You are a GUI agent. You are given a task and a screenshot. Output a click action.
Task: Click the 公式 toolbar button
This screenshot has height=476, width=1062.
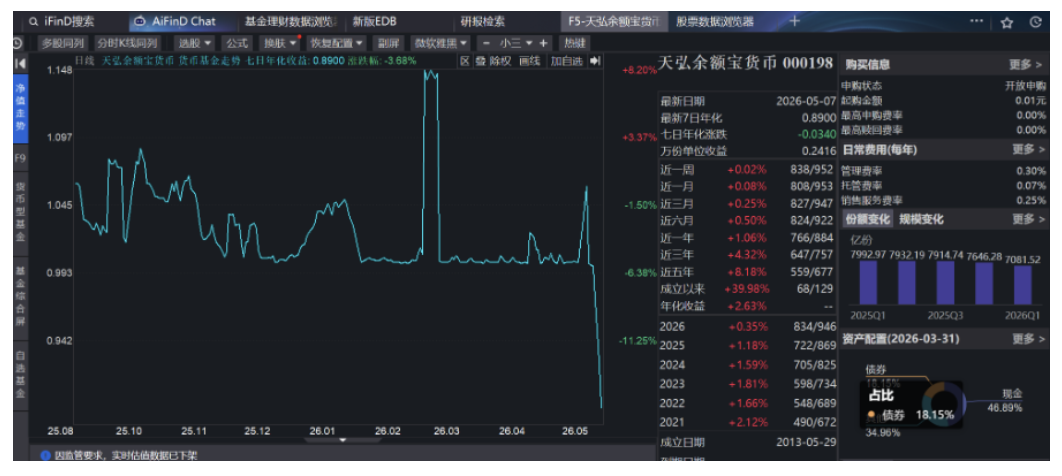(236, 43)
